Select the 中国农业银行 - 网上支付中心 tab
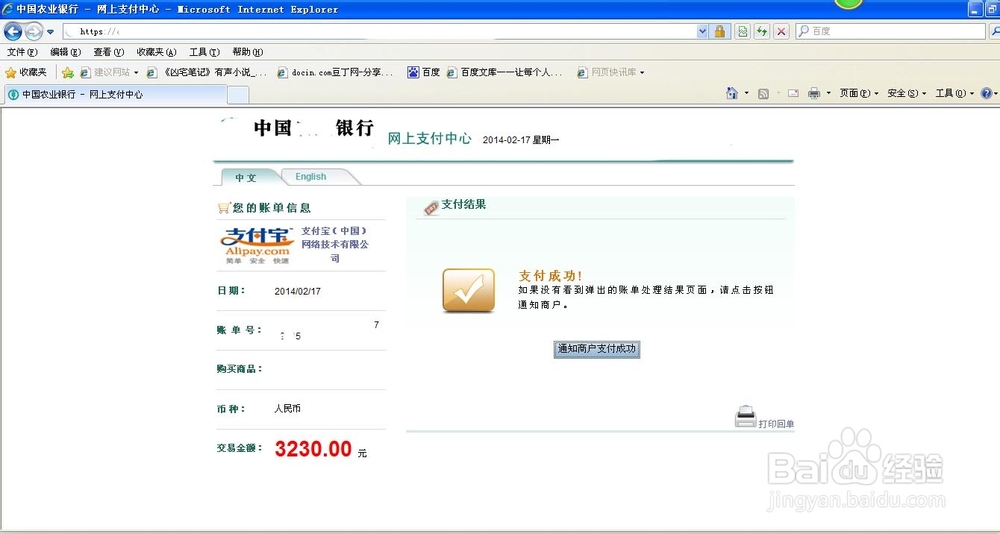This screenshot has width=1000, height=534. [115, 94]
